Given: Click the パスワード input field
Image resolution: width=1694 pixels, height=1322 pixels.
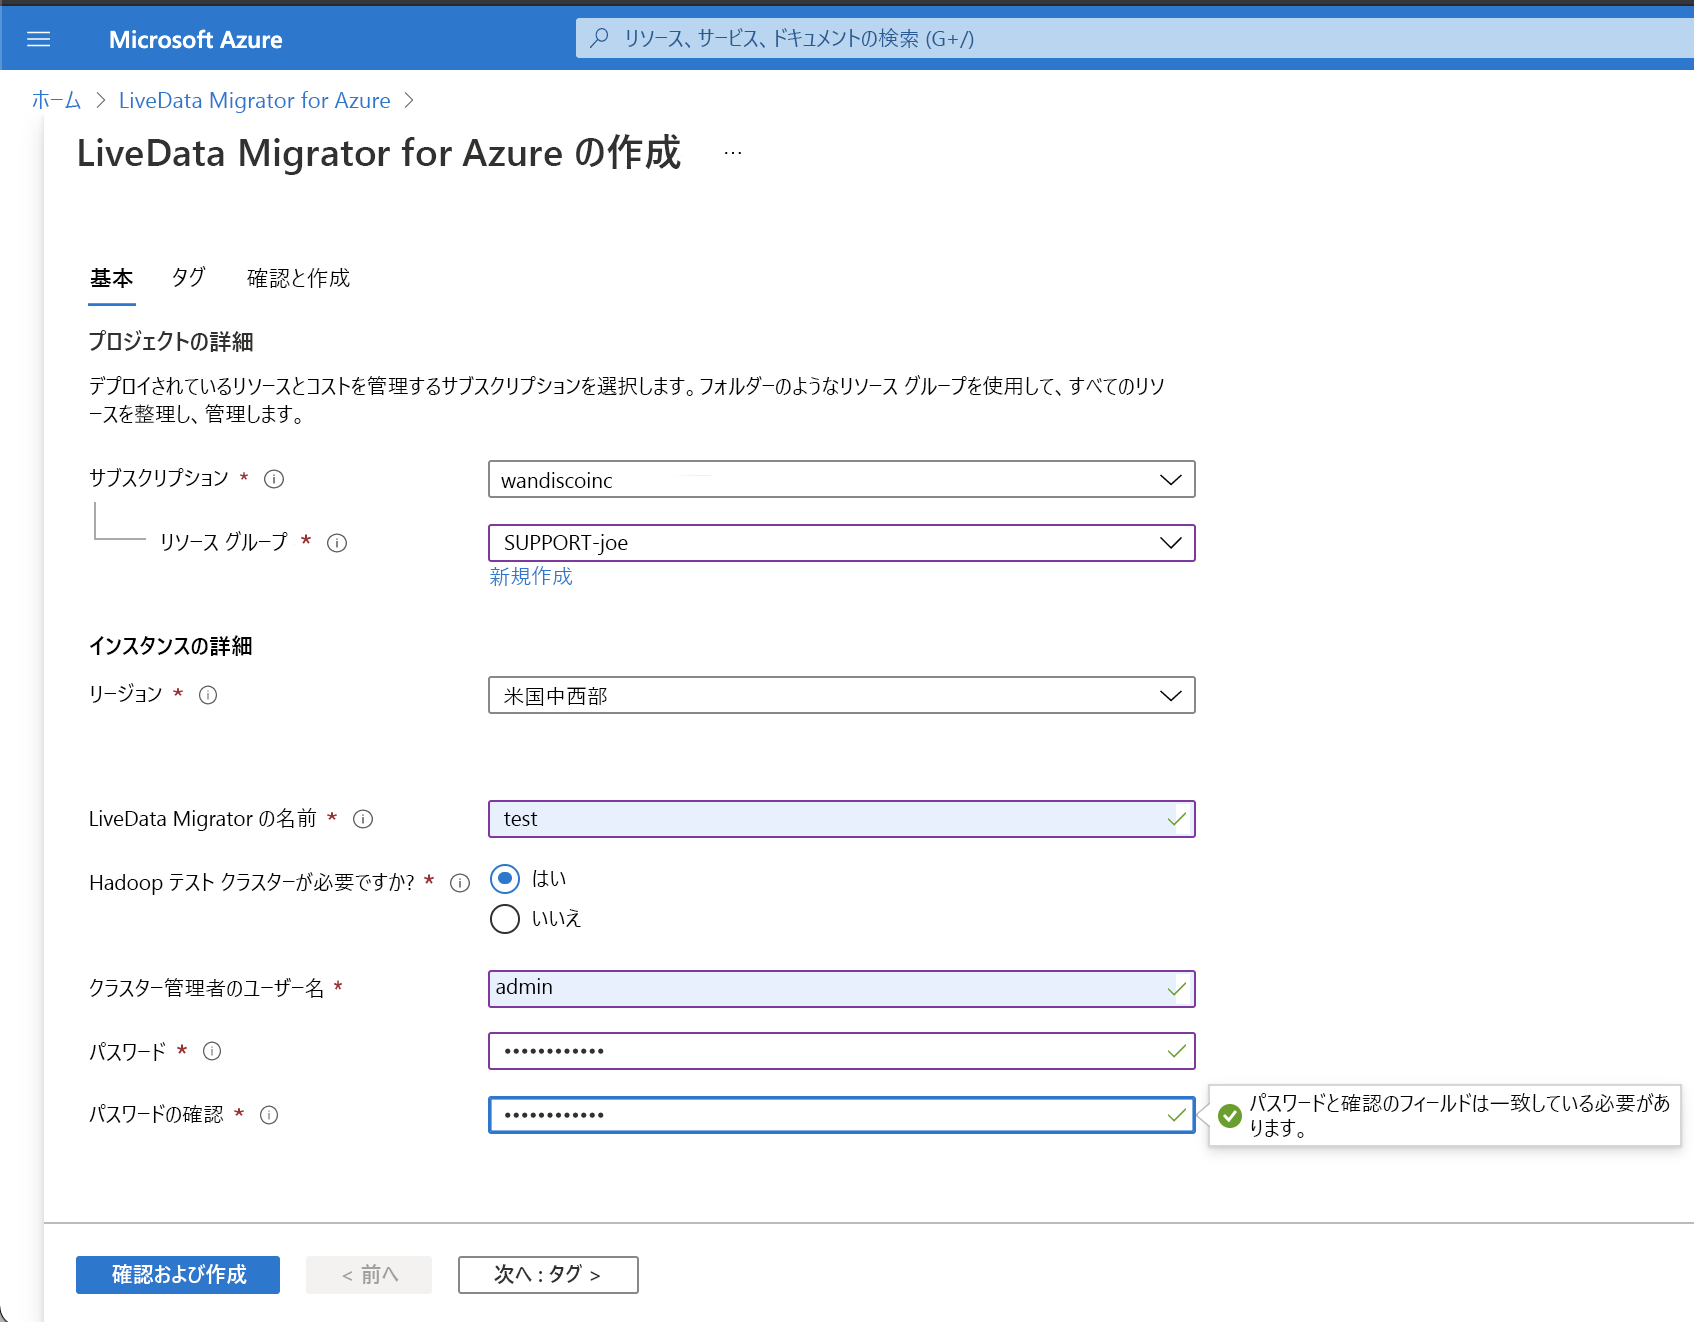Looking at the screenshot, I should [842, 1051].
